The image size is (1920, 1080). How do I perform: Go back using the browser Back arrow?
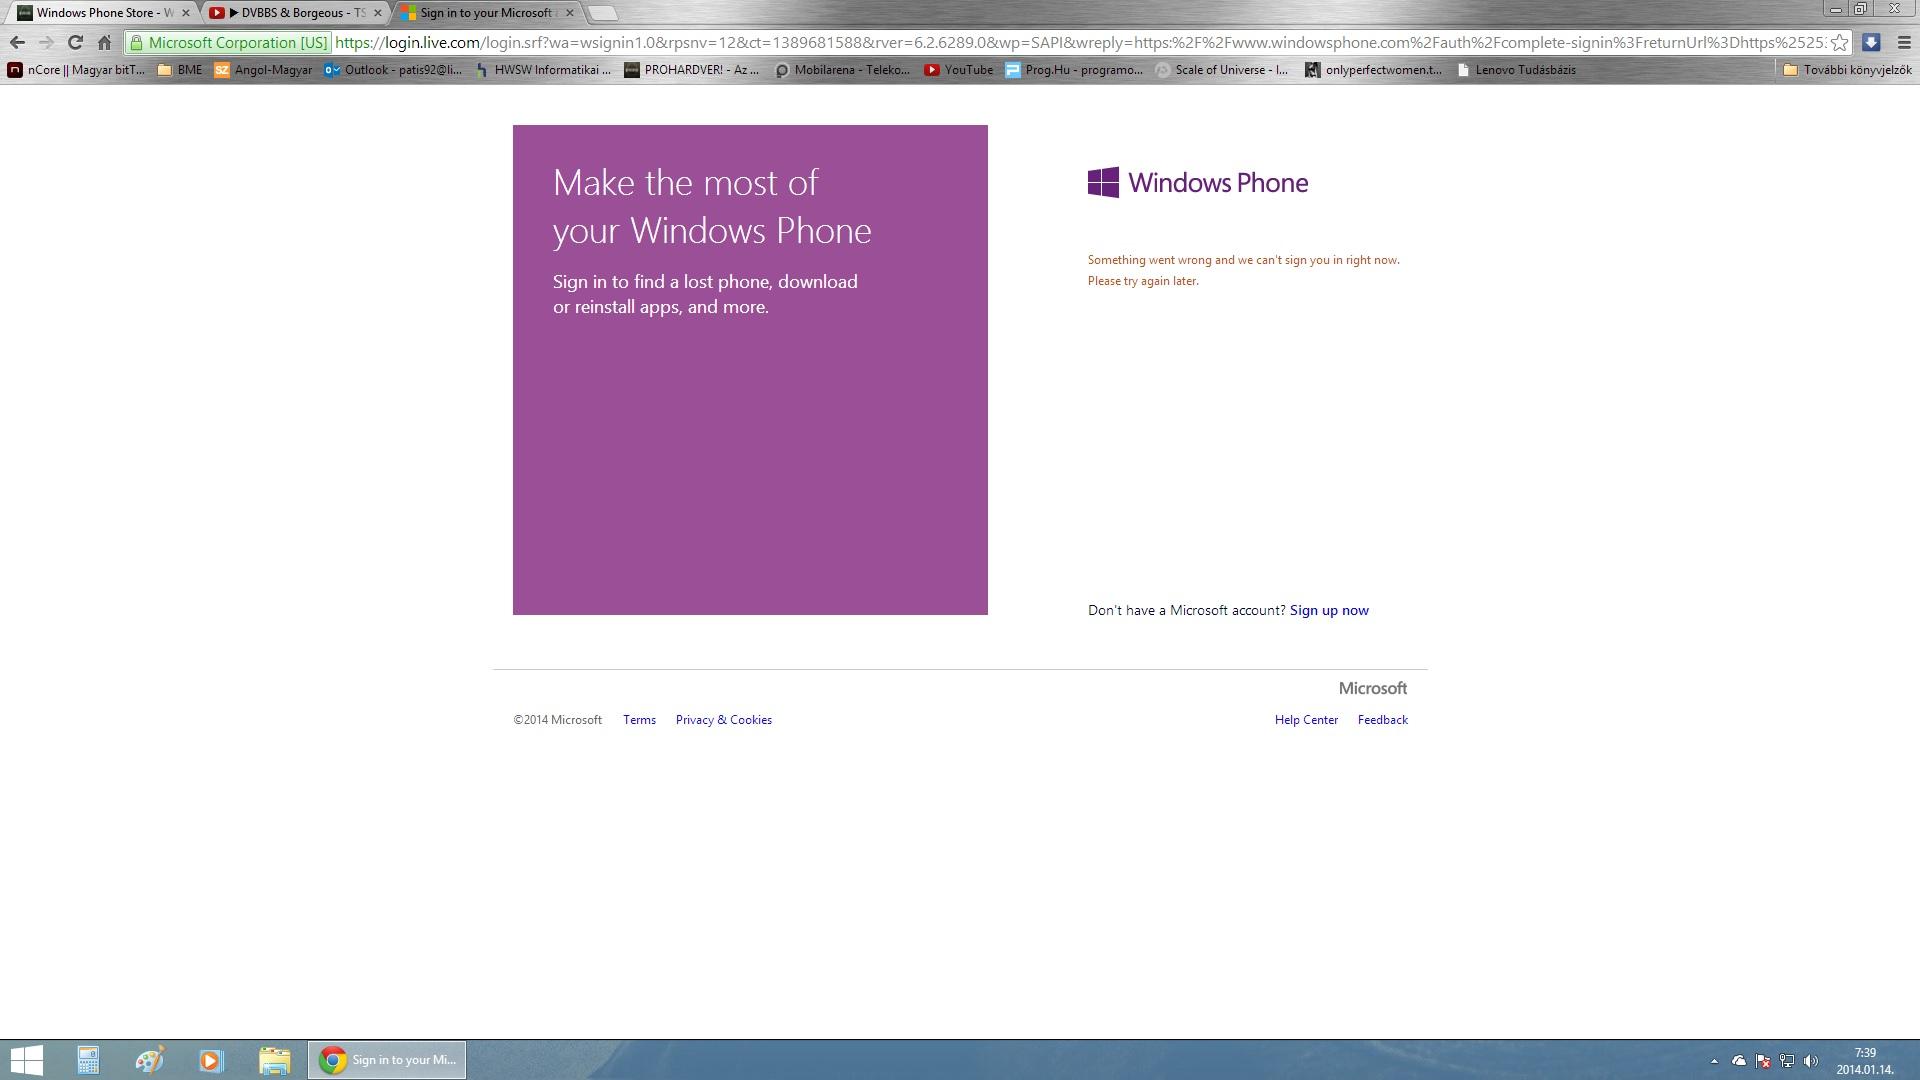click(17, 43)
